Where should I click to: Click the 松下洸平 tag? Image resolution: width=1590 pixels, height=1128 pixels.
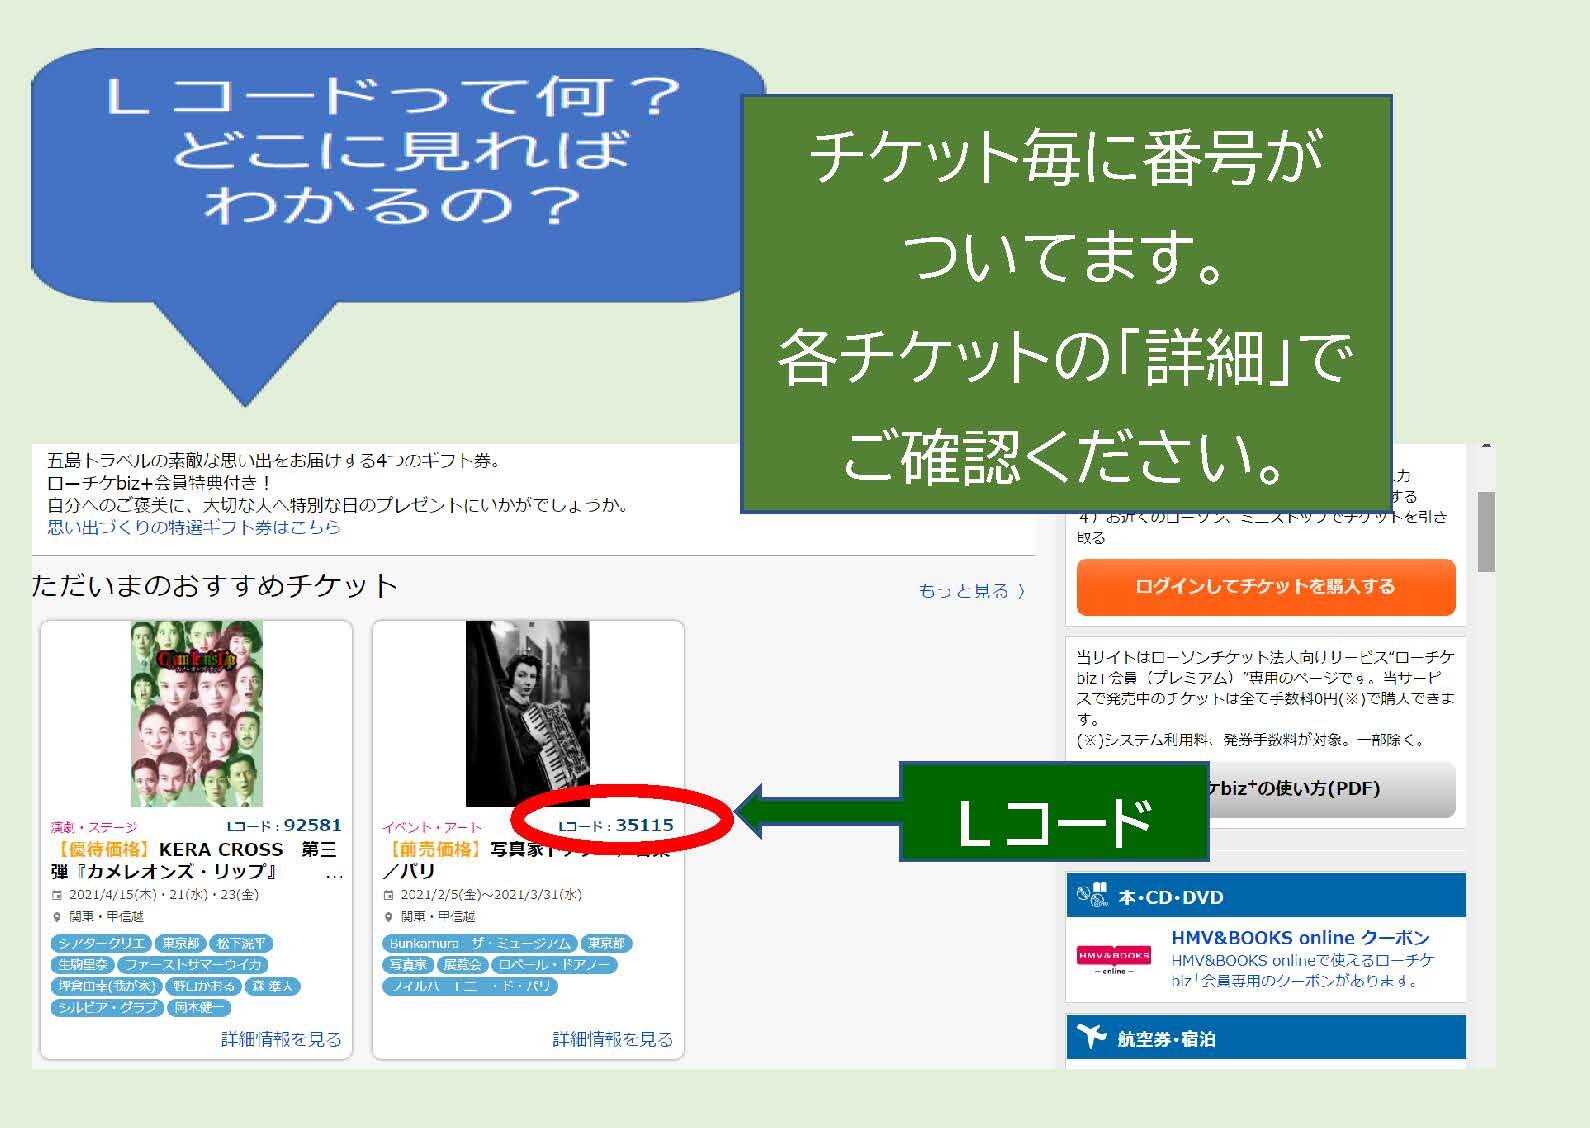240,944
